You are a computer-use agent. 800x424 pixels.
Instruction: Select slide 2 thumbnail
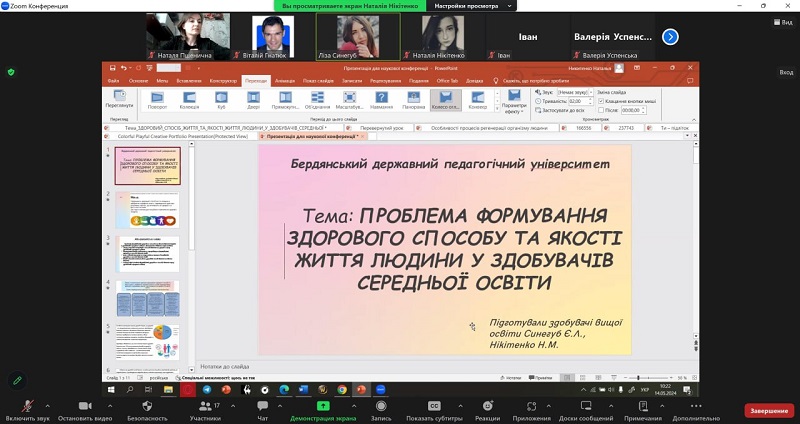point(147,210)
